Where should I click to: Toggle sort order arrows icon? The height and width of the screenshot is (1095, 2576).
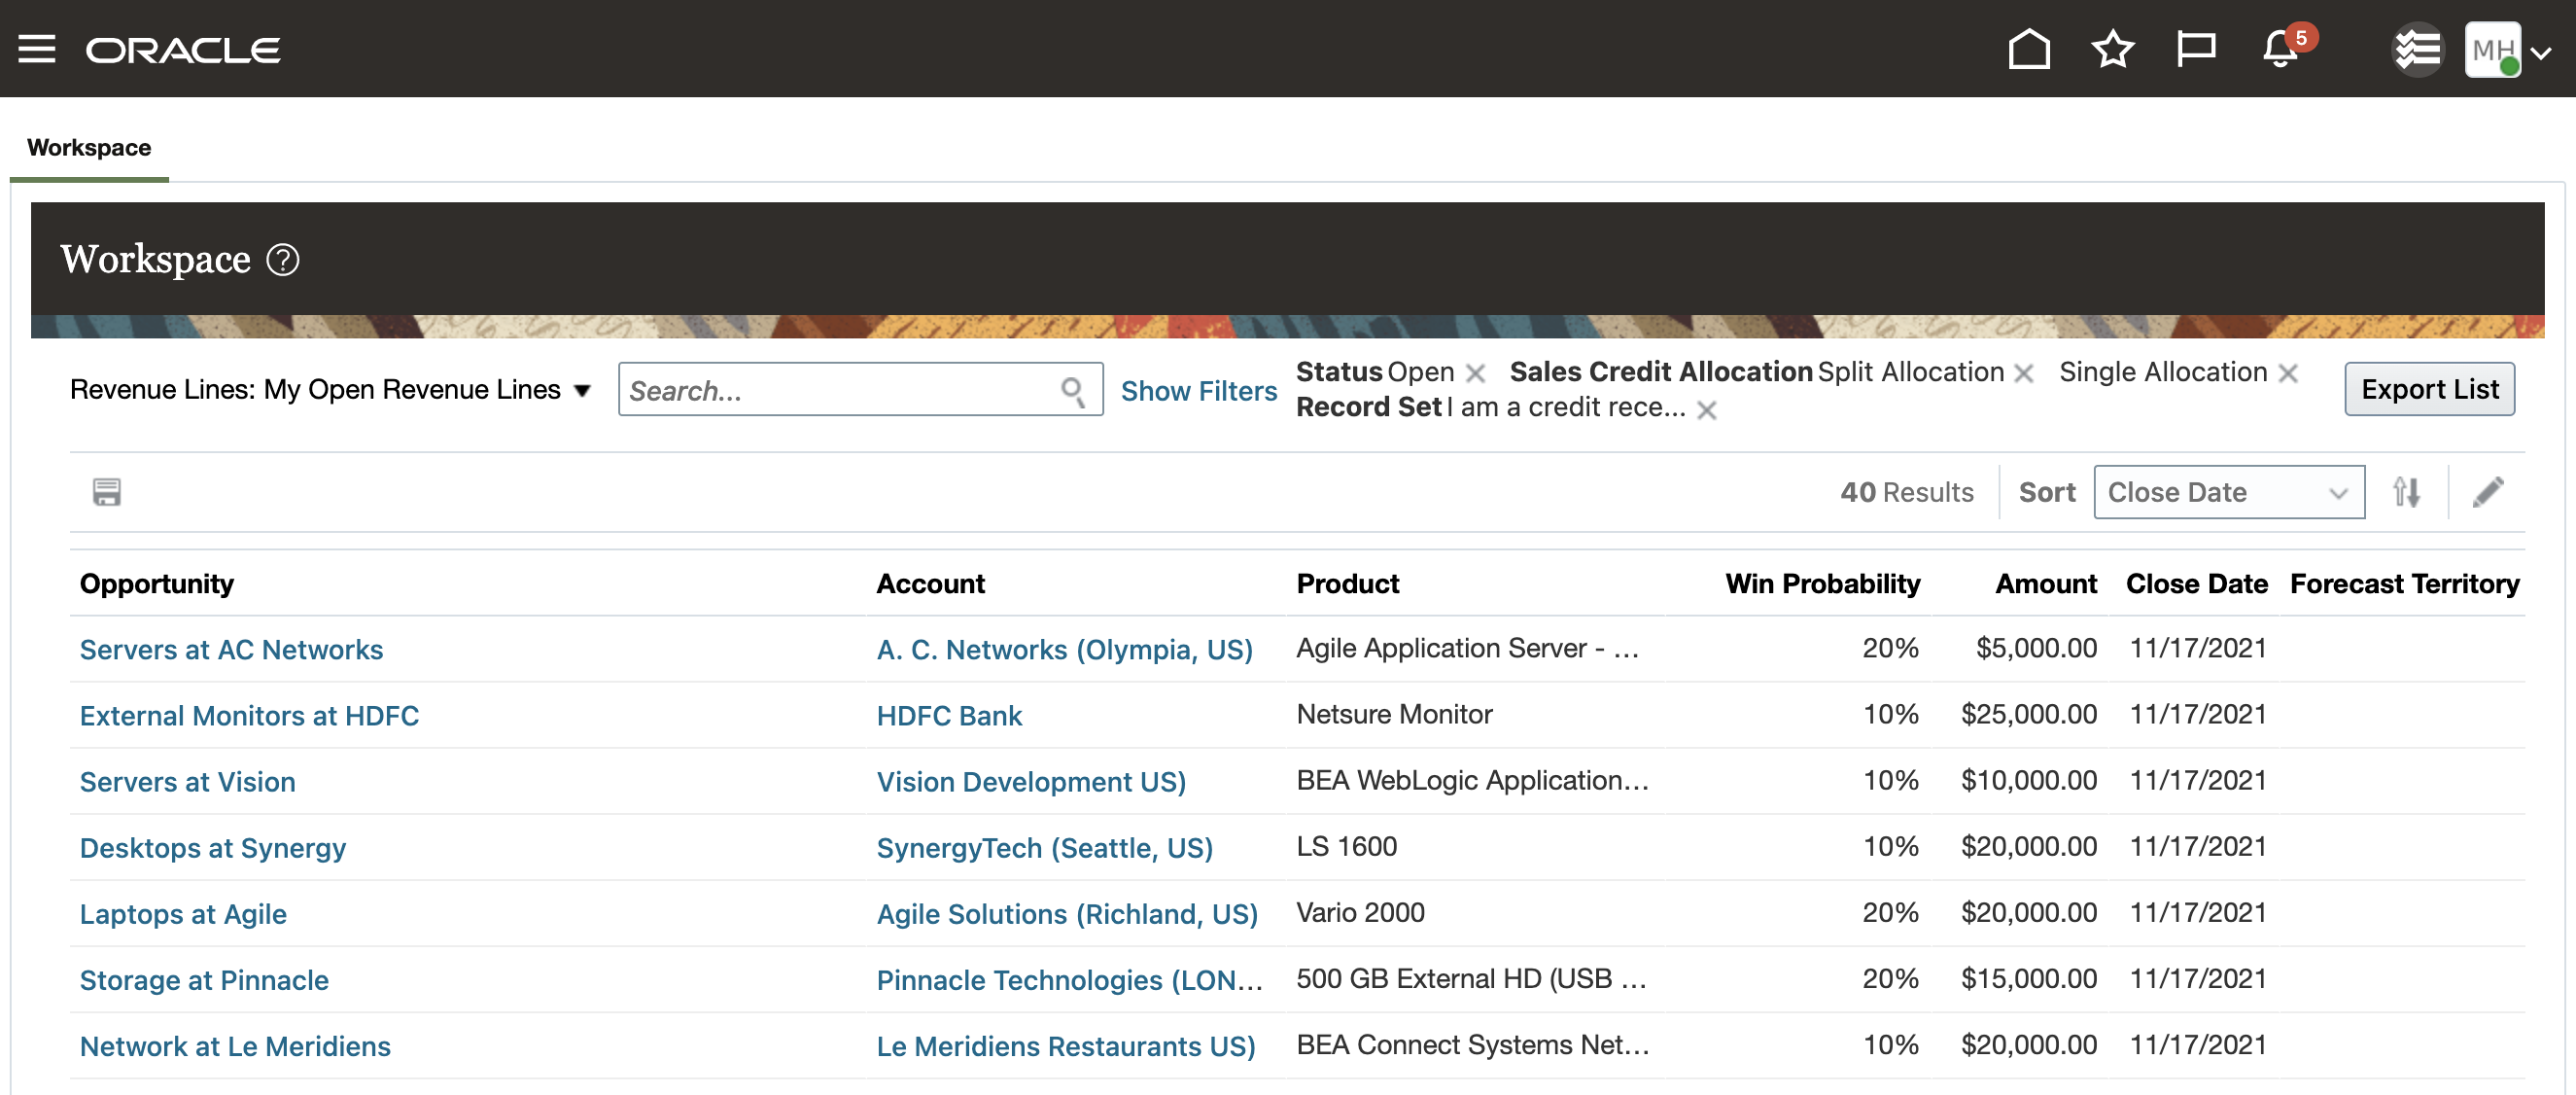click(x=2406, y=492)
